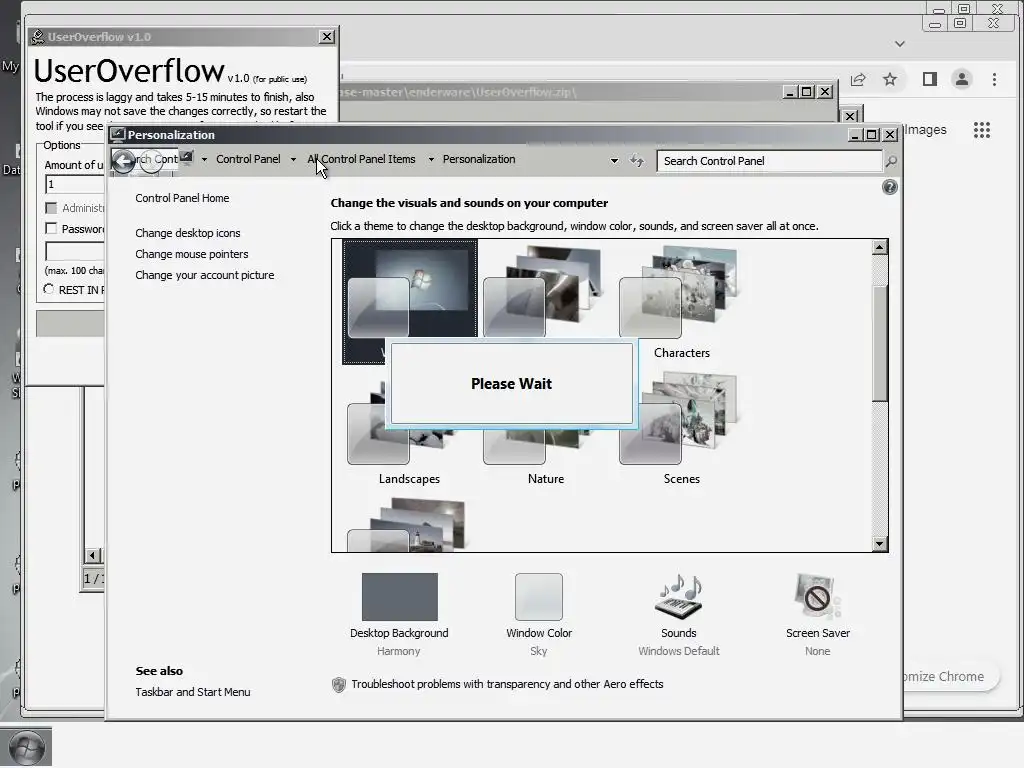Viewport: 1024px width, 768px height.
Task: Open the Screen Saver icon
Action: coord(817,597)
